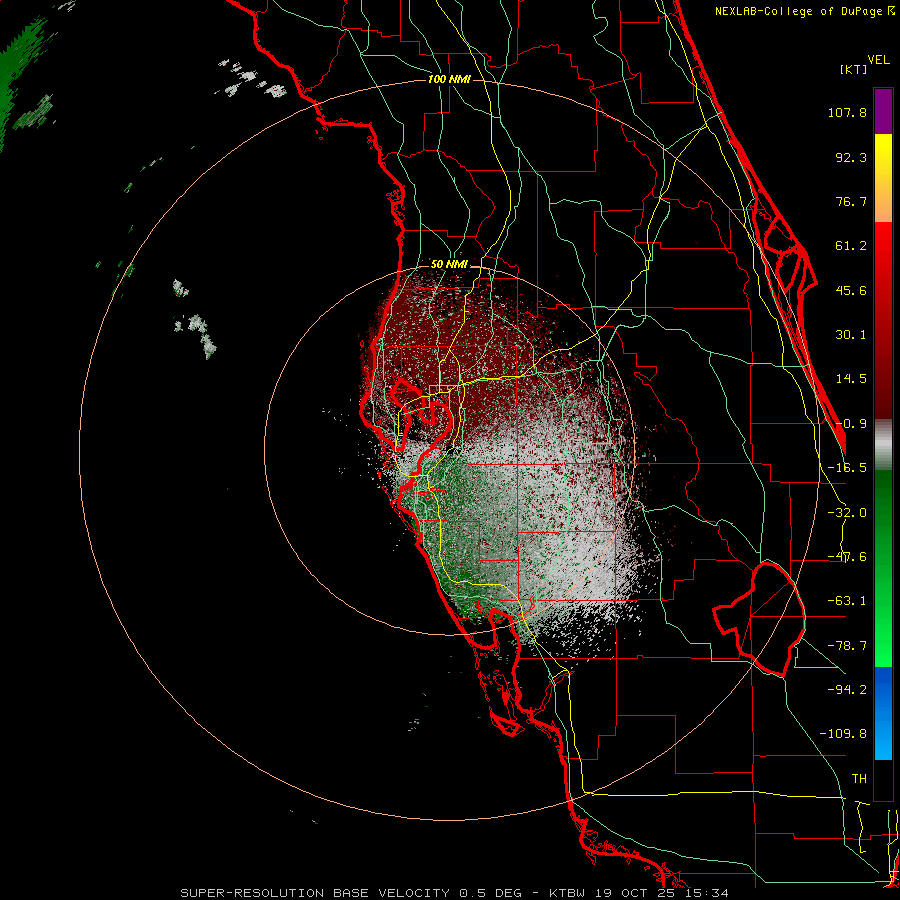Click the 92.3 legend value
The image size is (900, 900).
851,157
